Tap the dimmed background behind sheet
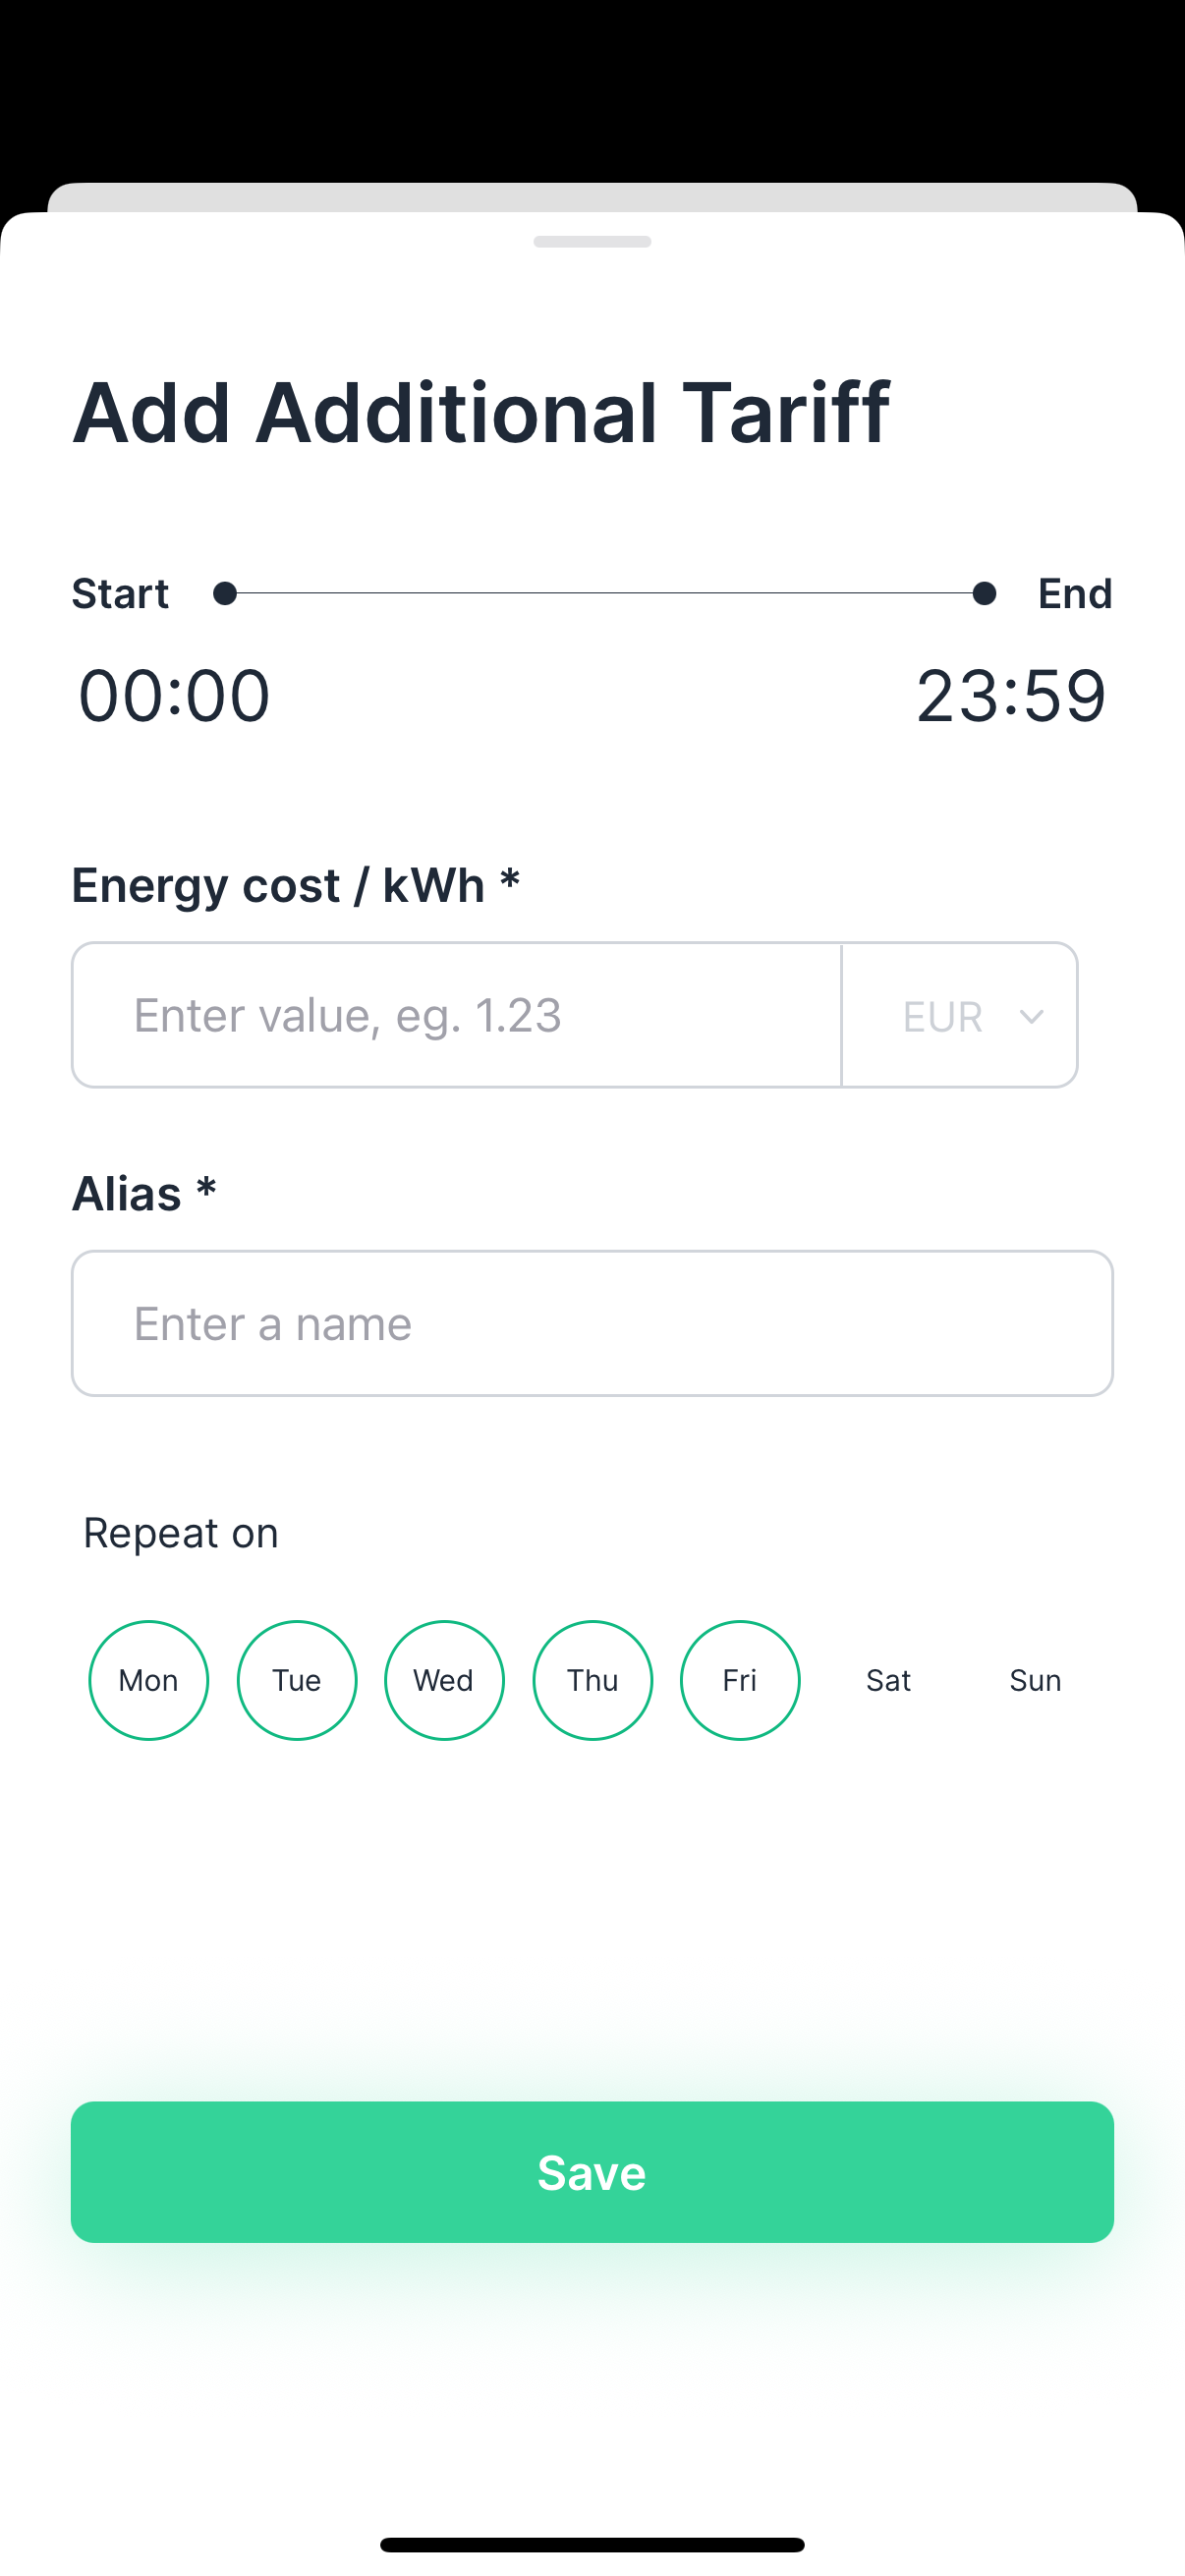This screenshot has height=2576, width=1185. [592, 90]
